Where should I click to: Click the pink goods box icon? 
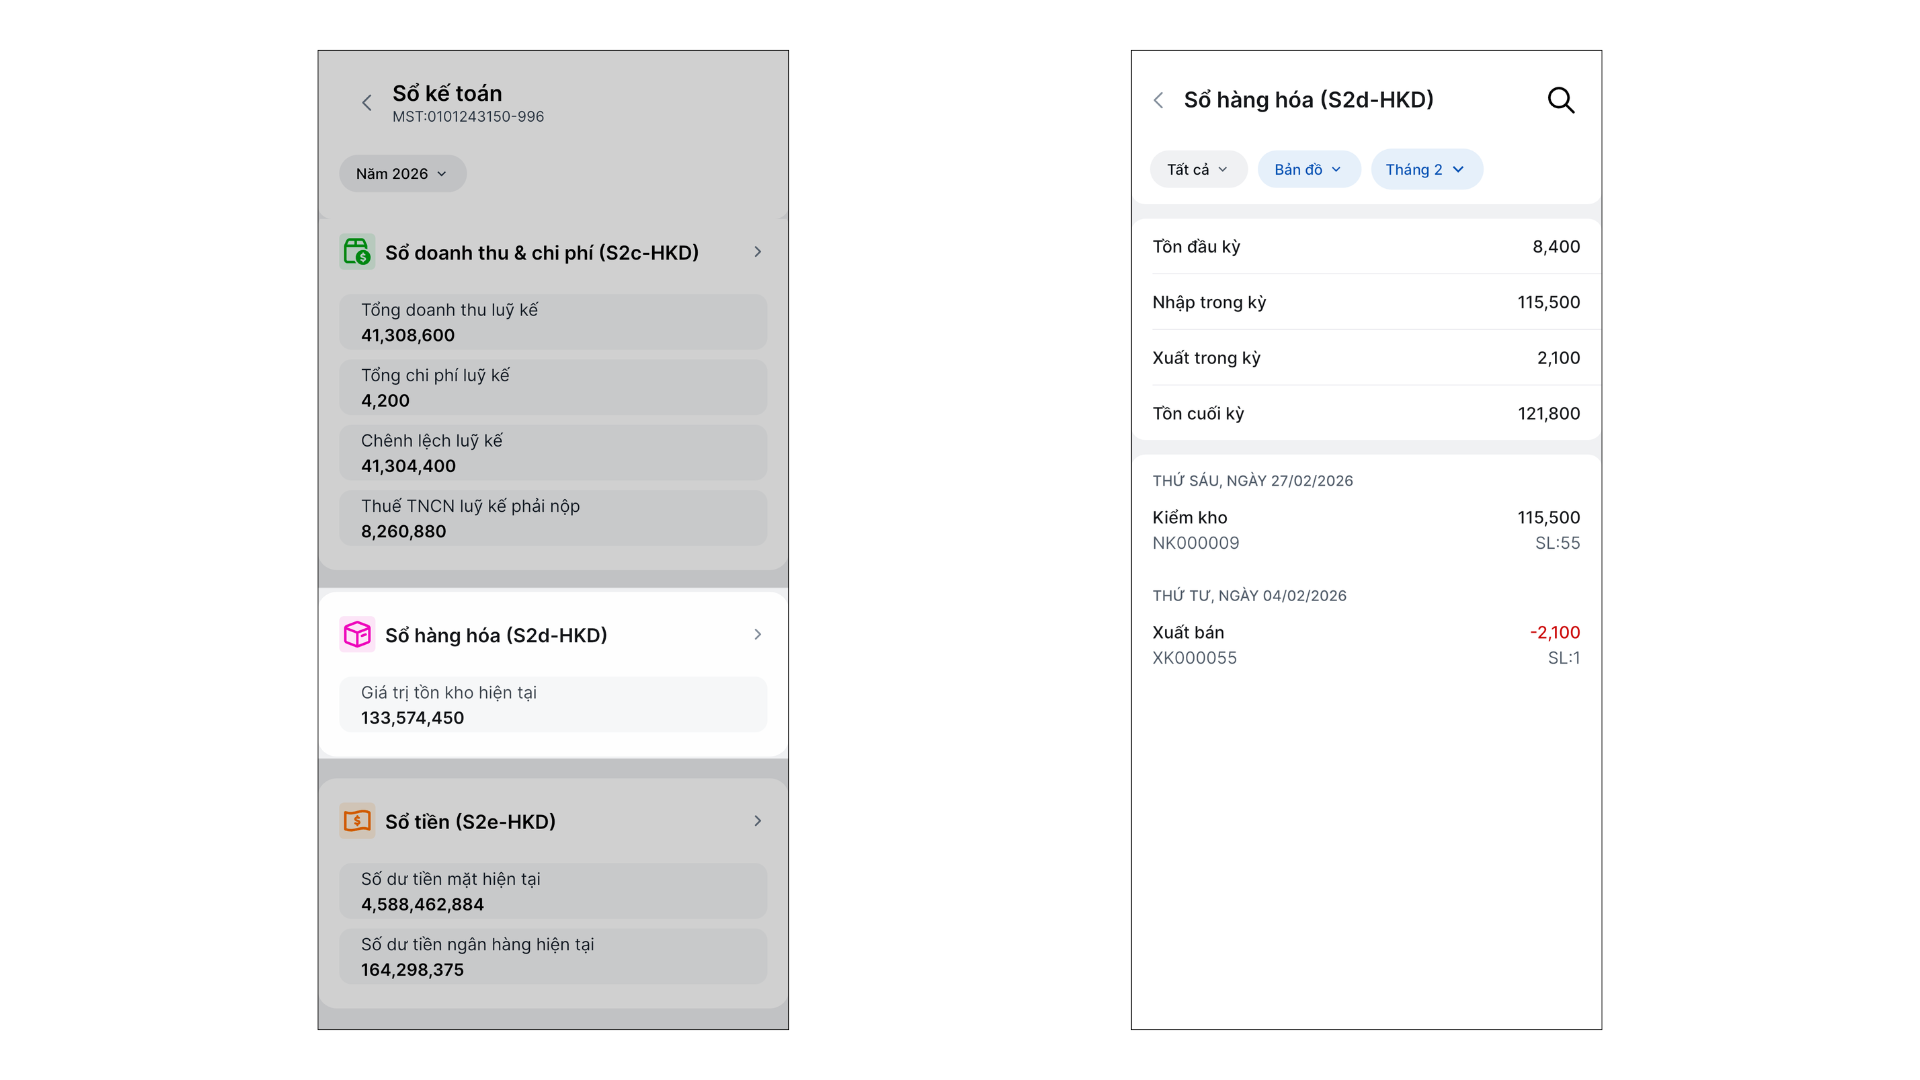357,635
